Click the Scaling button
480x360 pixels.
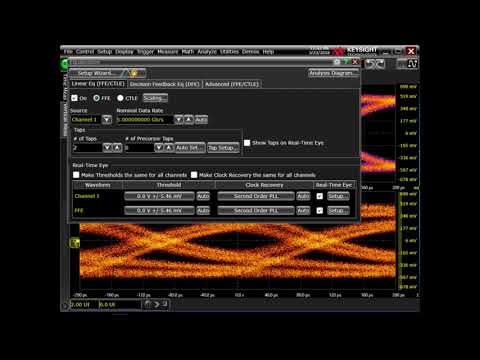(155, 98)
